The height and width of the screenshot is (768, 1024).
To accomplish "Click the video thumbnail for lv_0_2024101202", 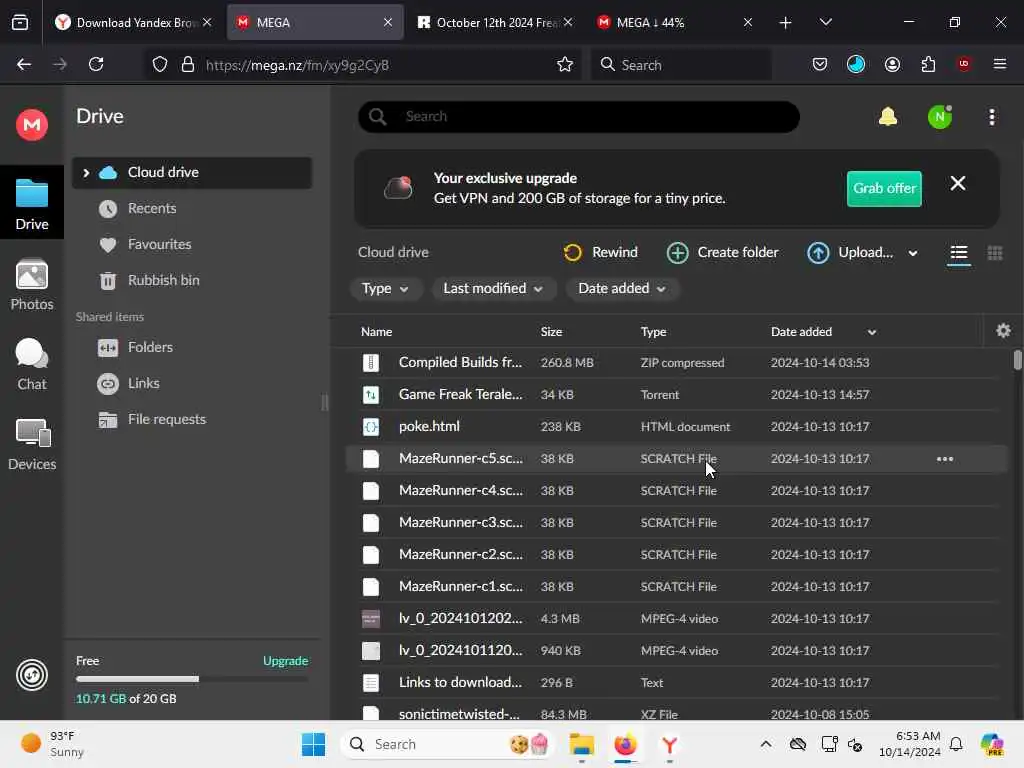I will (370, 618).
